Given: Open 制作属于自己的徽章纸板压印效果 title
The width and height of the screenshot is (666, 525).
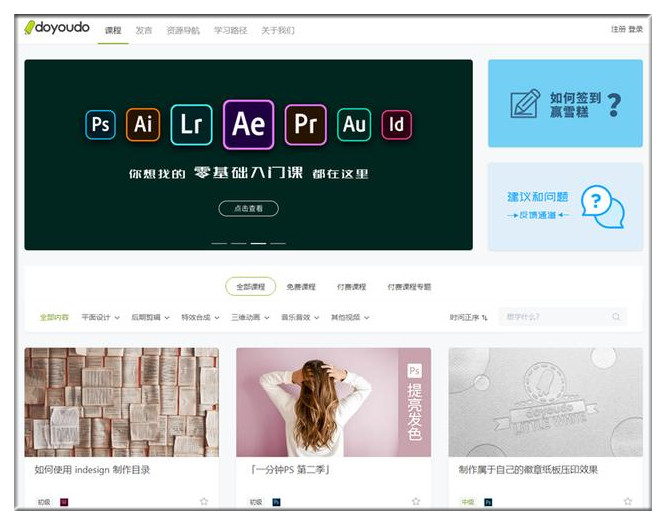Looking at the screenshot, I should (528, 470).
